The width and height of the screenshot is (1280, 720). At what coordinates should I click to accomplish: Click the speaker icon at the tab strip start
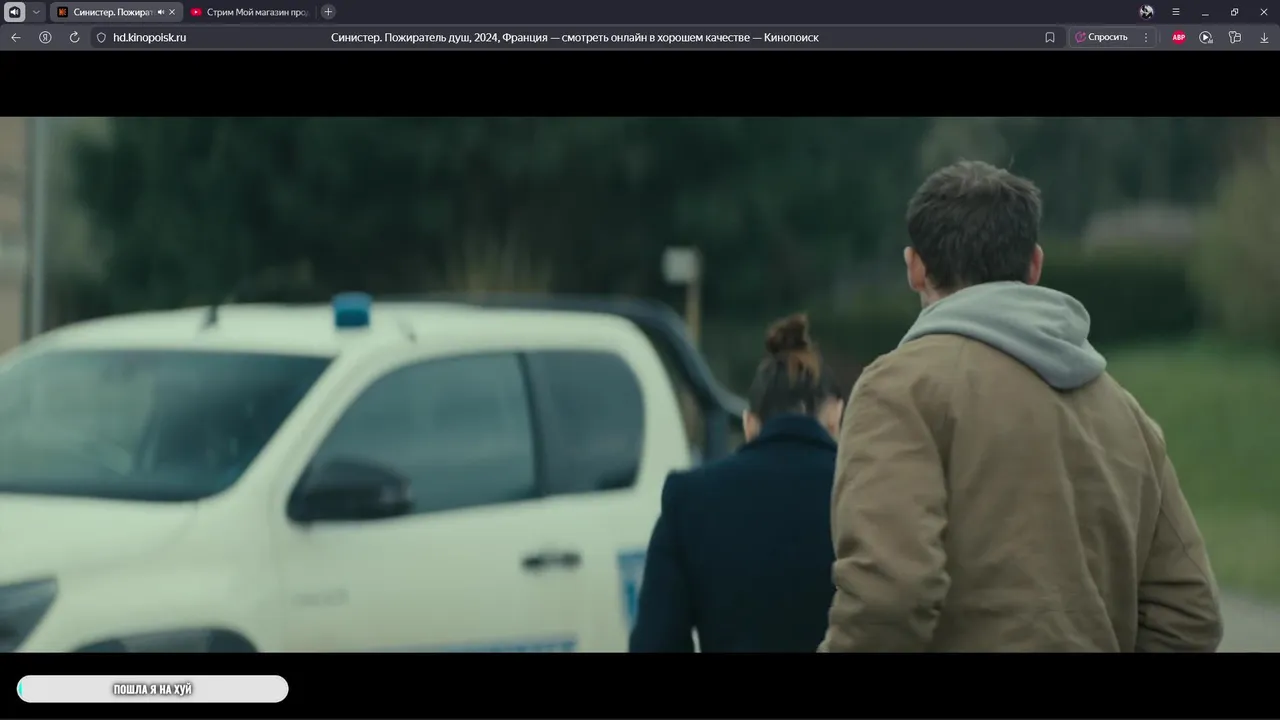pyautogui.click(x=15, y=12)
